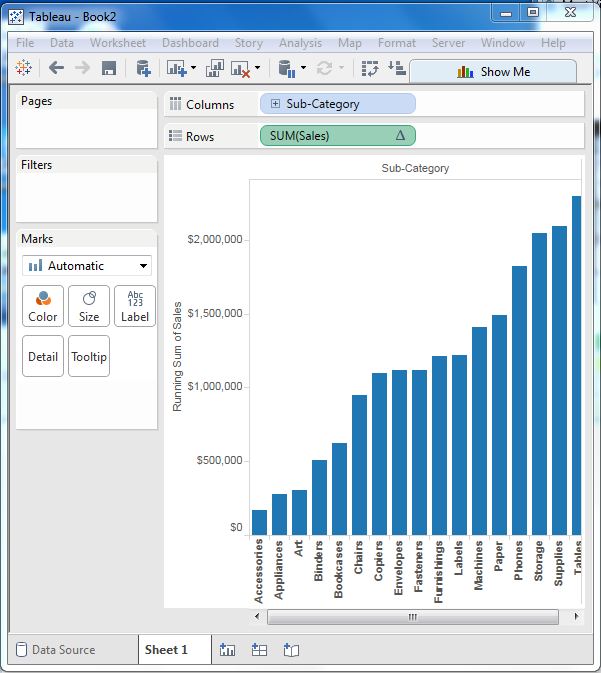Click the new worksheet tab icon

pyautogui.click(x=227, y=650)
